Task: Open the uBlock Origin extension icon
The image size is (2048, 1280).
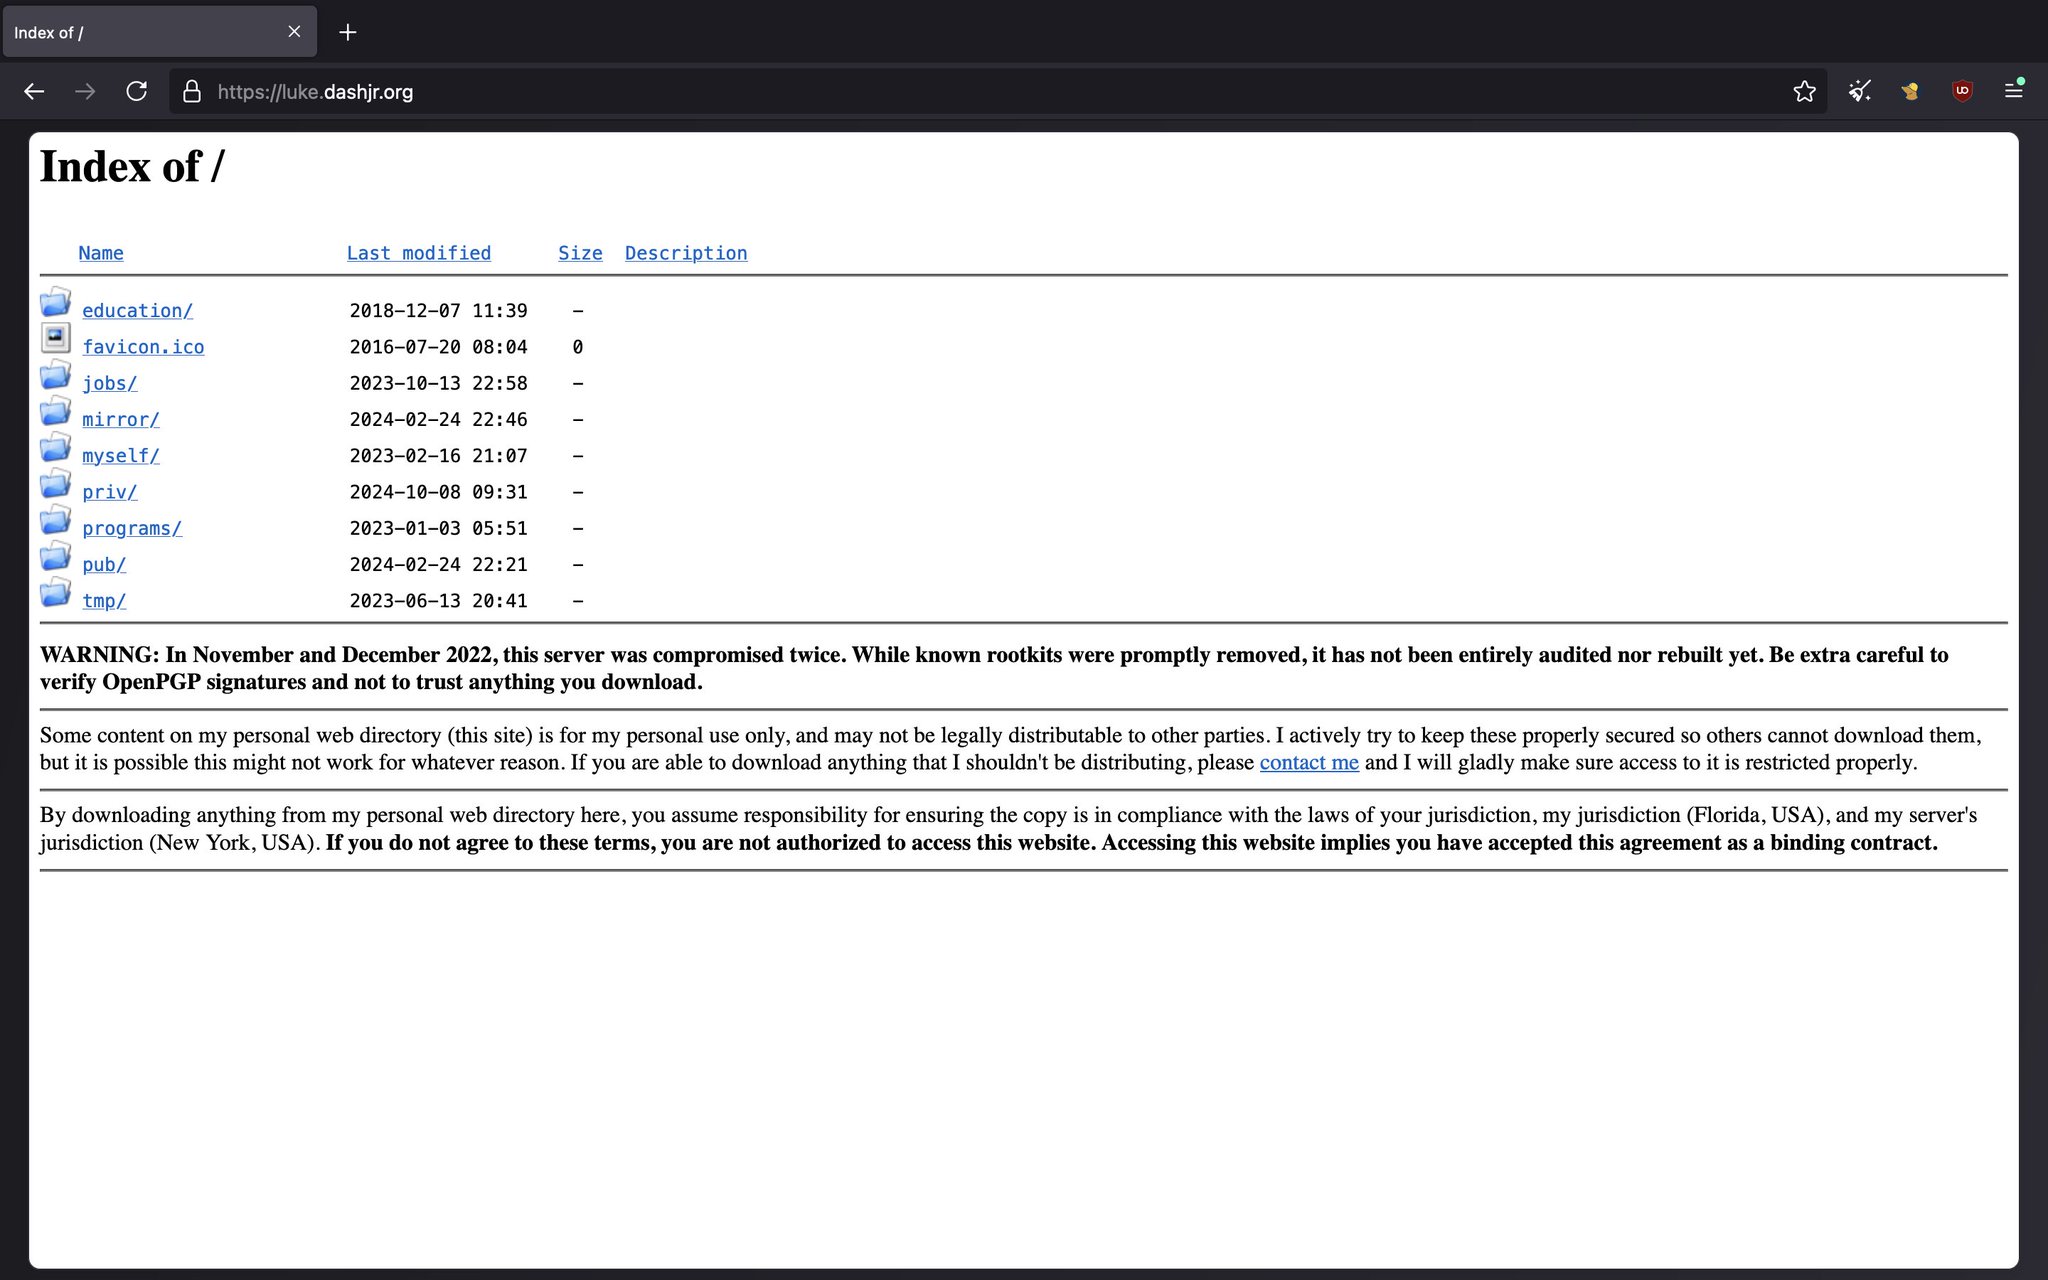Action: (1962, 92)
